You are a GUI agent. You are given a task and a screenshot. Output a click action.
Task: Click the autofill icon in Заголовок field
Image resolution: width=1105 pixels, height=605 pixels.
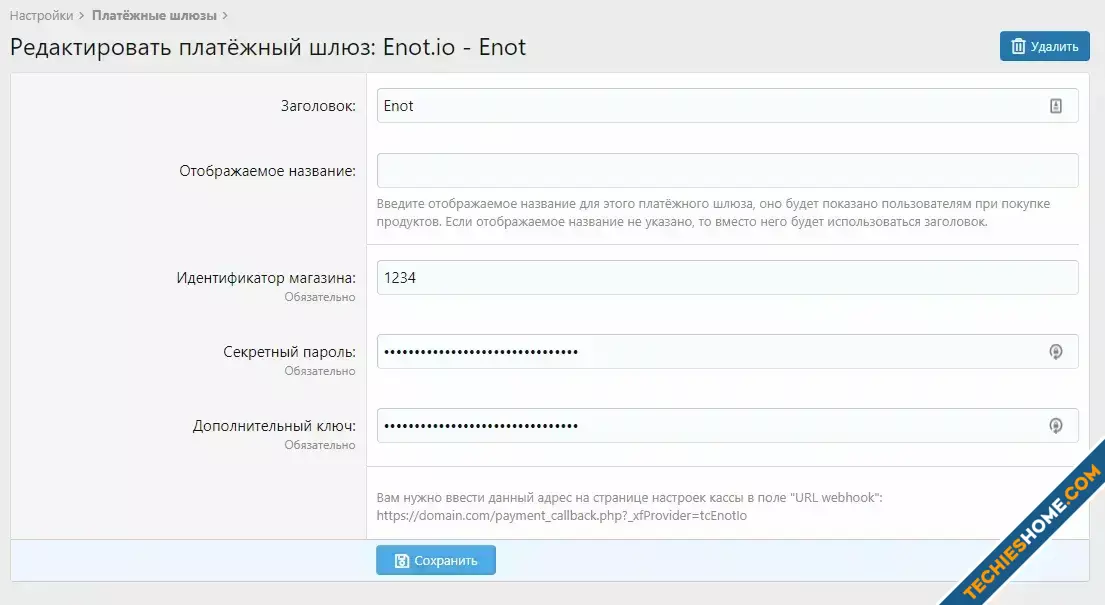1056,106
